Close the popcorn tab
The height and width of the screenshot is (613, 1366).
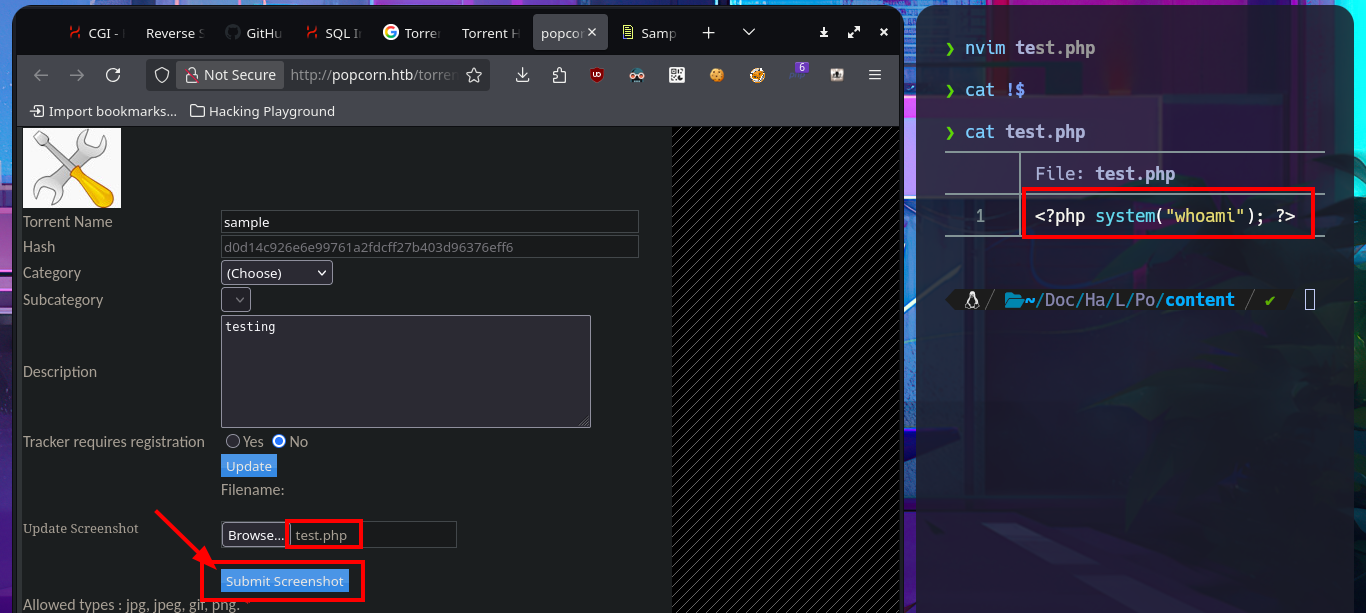click(592, 33)
